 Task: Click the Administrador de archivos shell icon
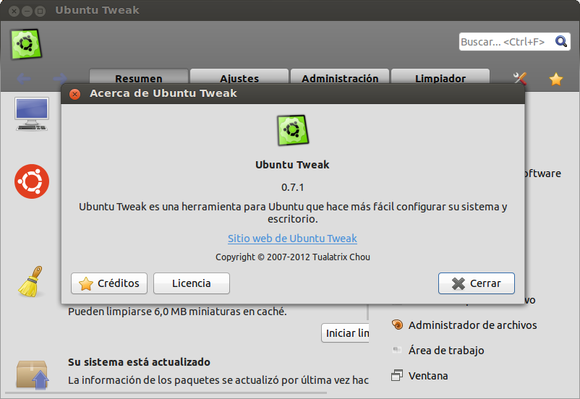click(x=397, y=325)
